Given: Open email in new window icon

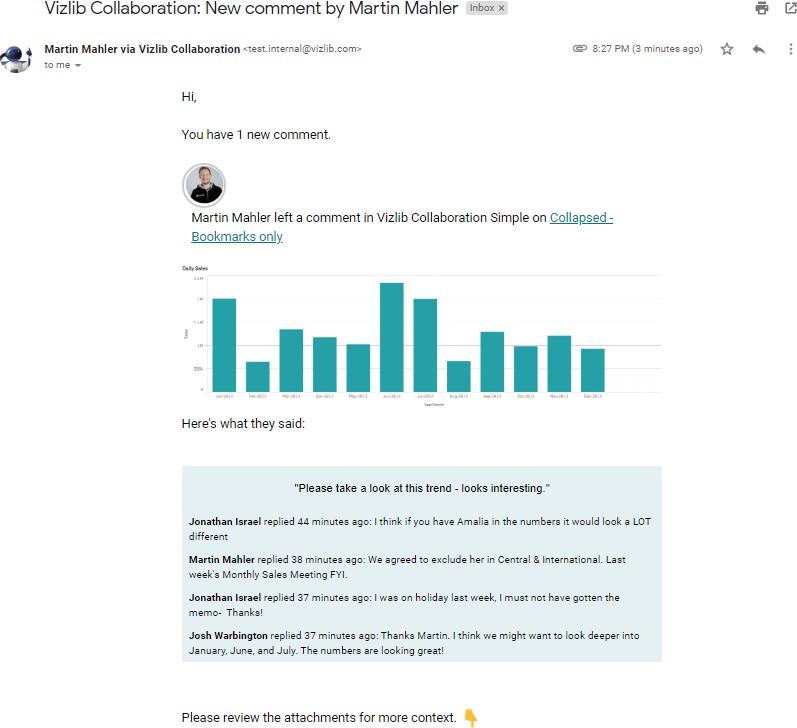Looking at the screenshot, I should pos(791,8).
